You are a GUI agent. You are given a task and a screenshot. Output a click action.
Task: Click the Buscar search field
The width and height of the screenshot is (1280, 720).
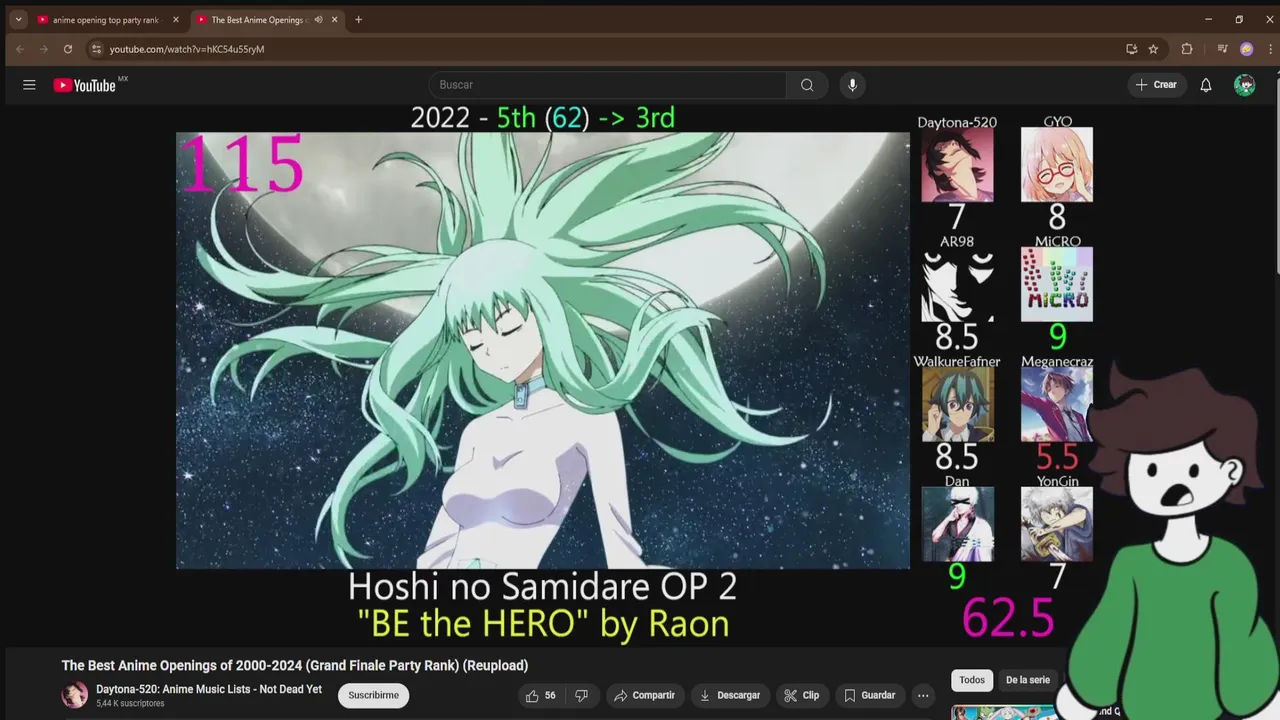point(607,85)
